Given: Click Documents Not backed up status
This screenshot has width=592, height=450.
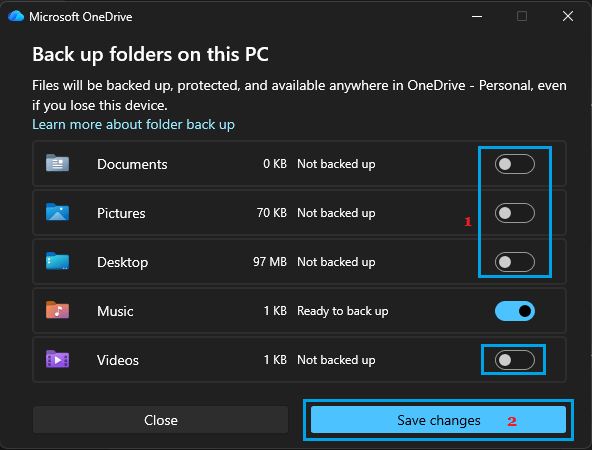Looking at the screenshot, I should pos(336,164).
